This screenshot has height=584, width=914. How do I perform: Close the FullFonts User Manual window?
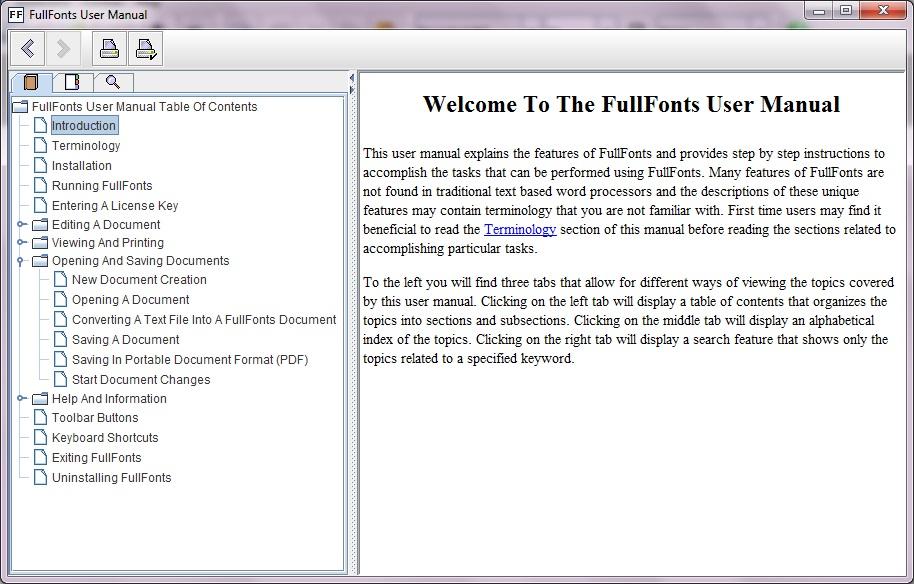[x=883, y=10]
